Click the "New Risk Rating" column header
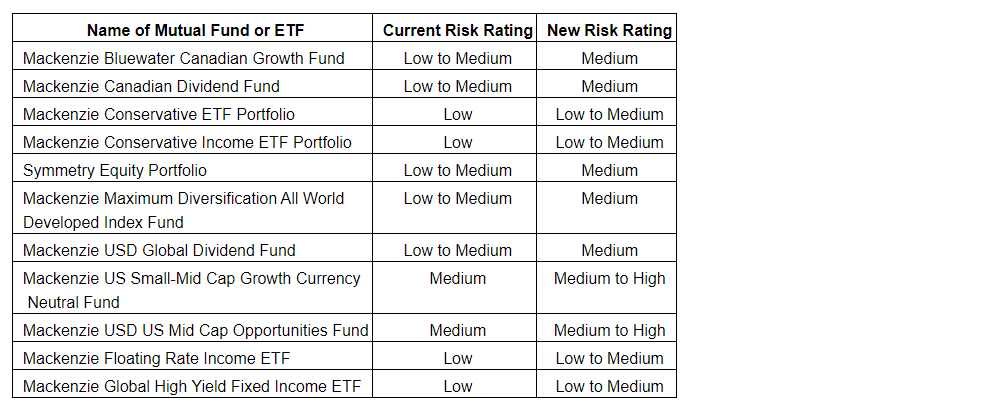 (x=609, y=30)
